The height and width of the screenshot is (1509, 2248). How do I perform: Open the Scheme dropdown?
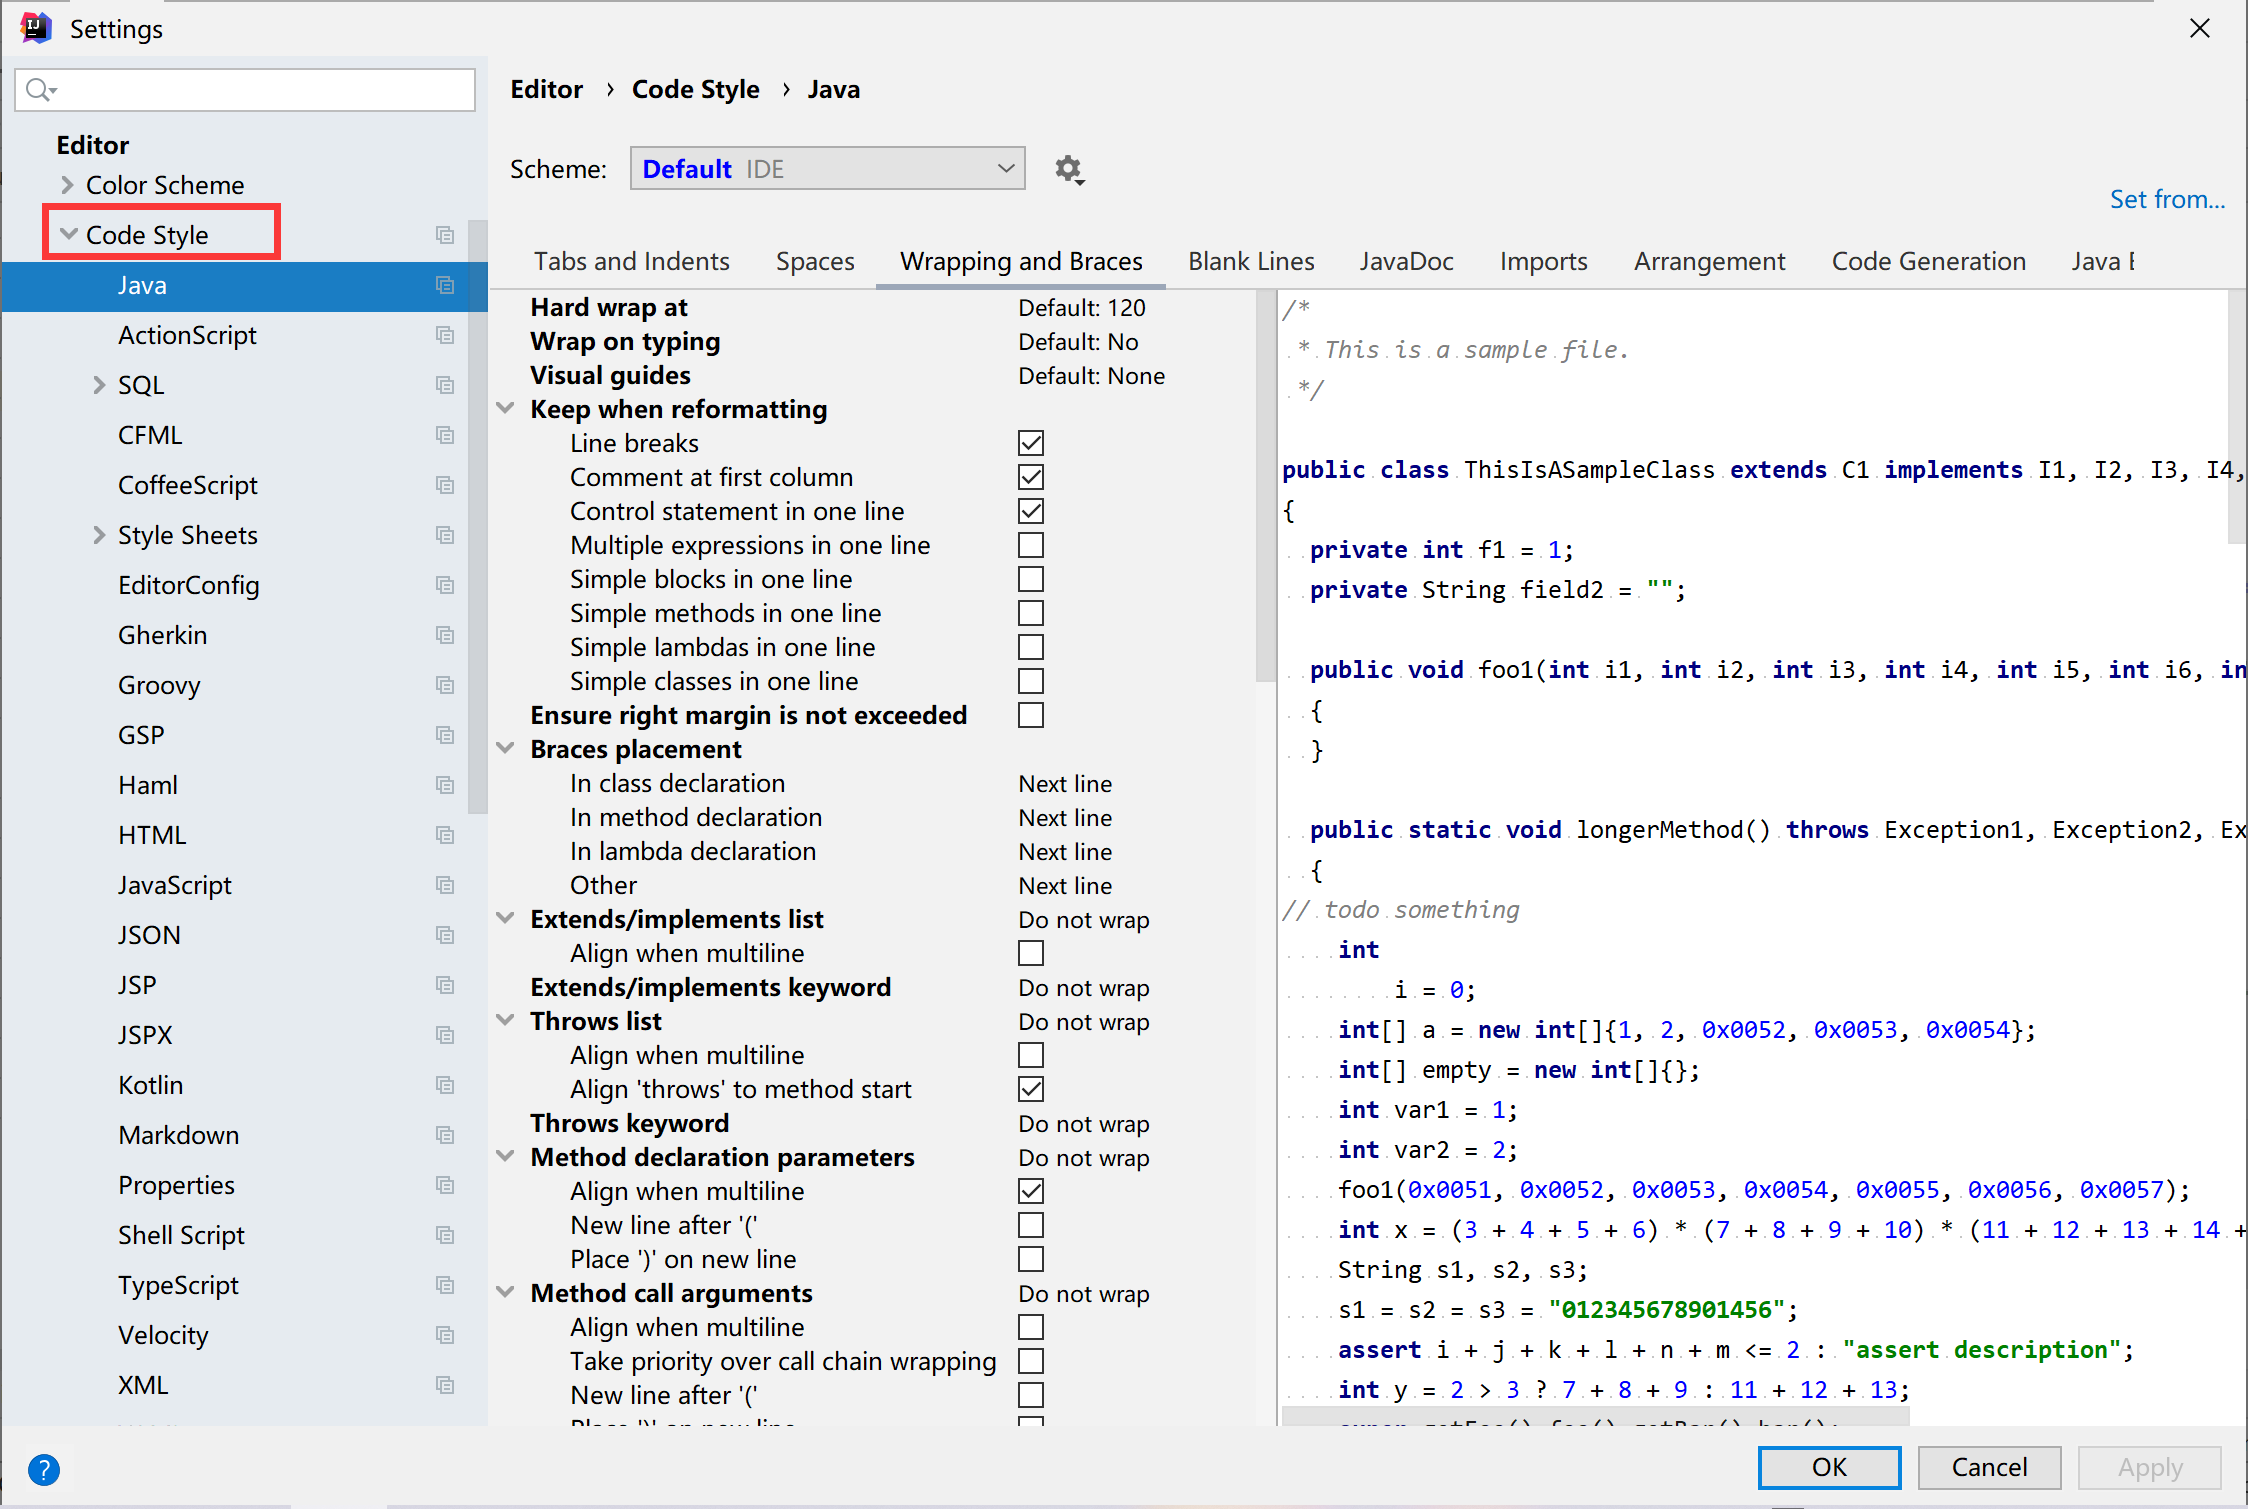[827, 169]
